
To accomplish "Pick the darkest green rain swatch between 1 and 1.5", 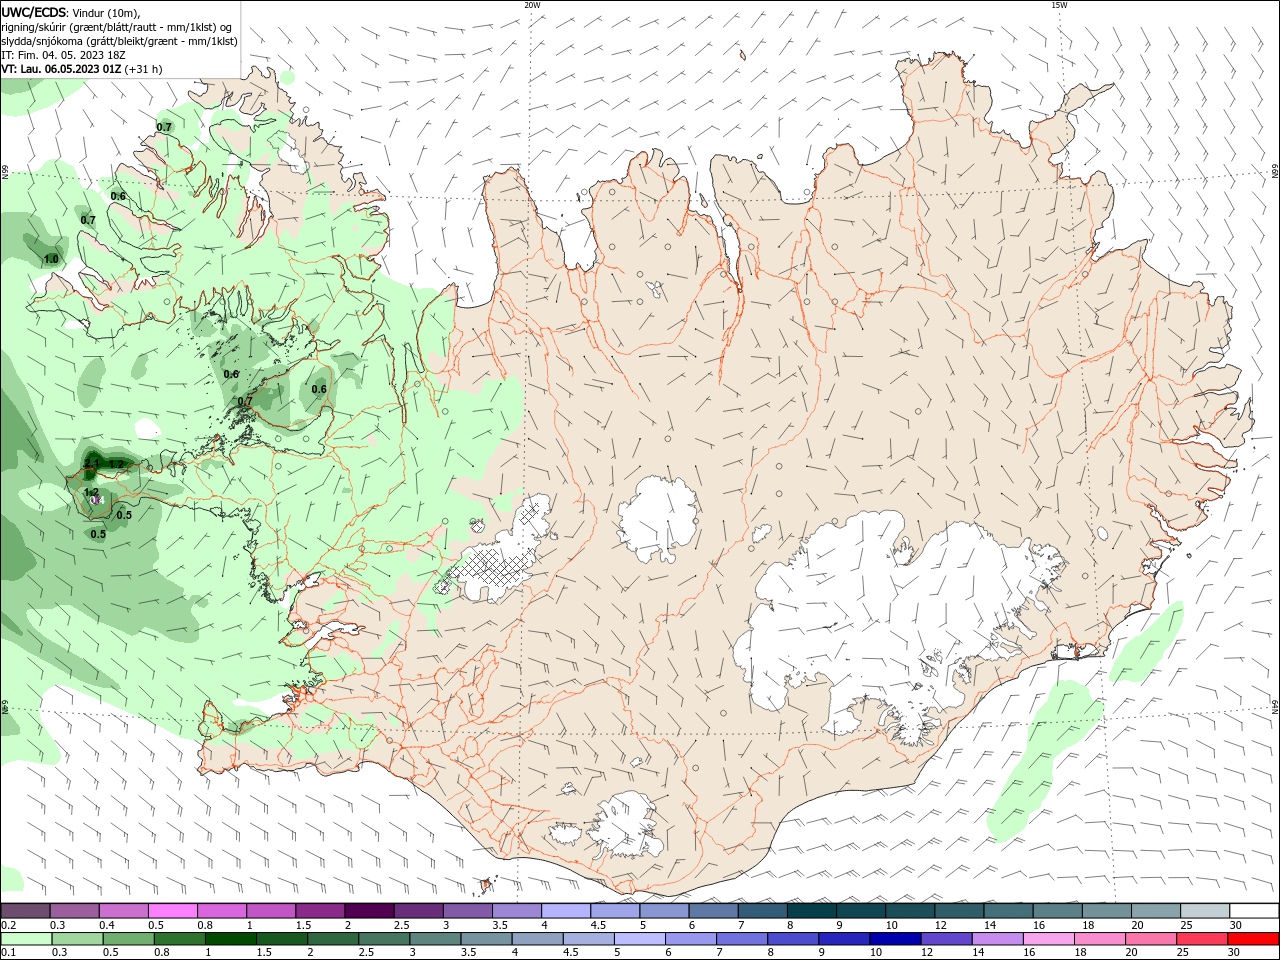I will (x=229, y=939).
